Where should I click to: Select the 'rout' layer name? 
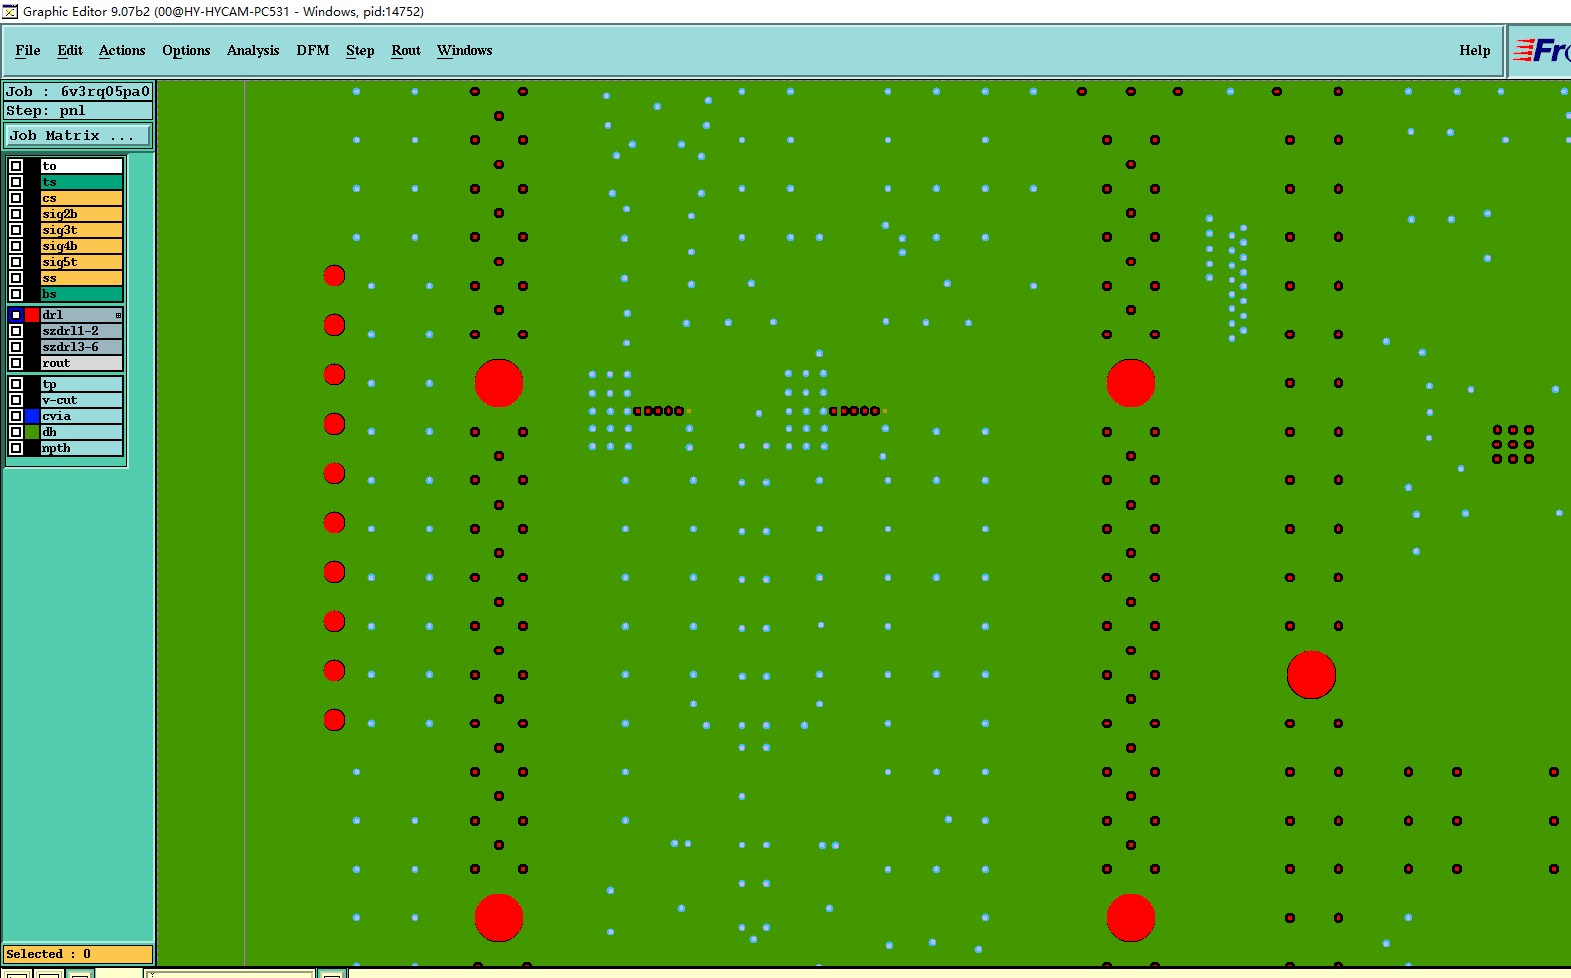pos(82,363)
